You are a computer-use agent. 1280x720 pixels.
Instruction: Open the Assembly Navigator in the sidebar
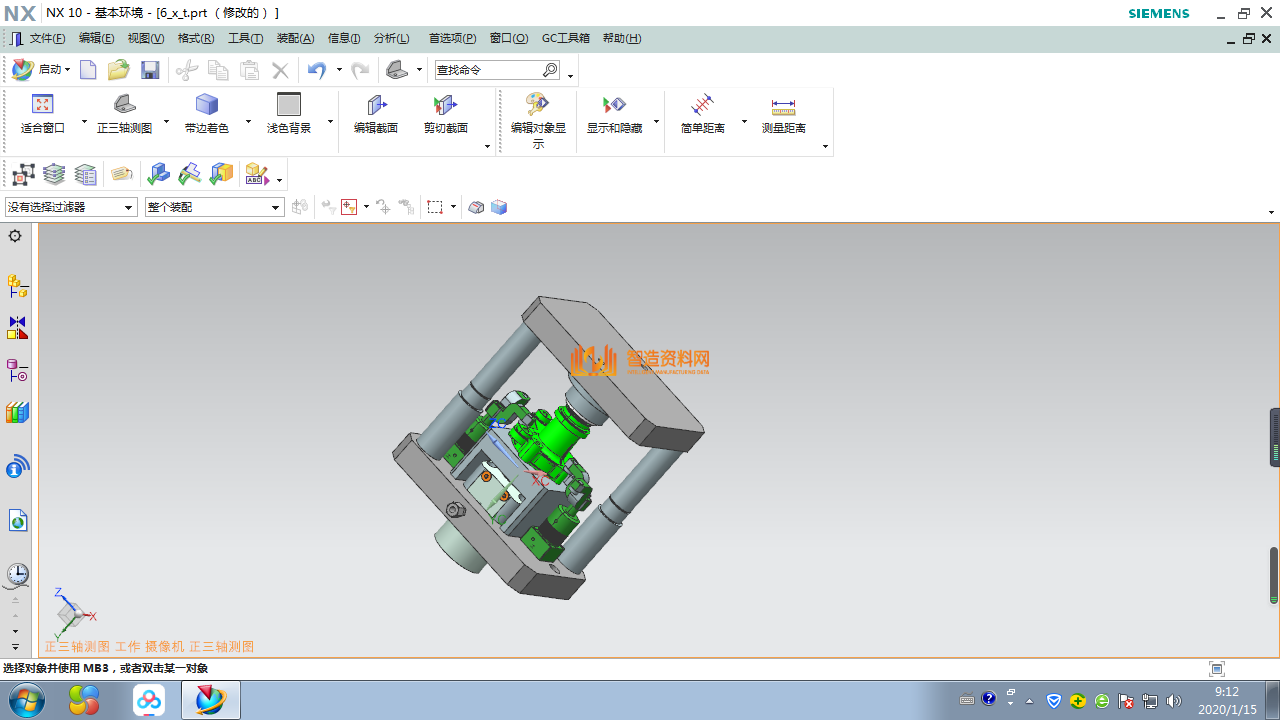17,286
